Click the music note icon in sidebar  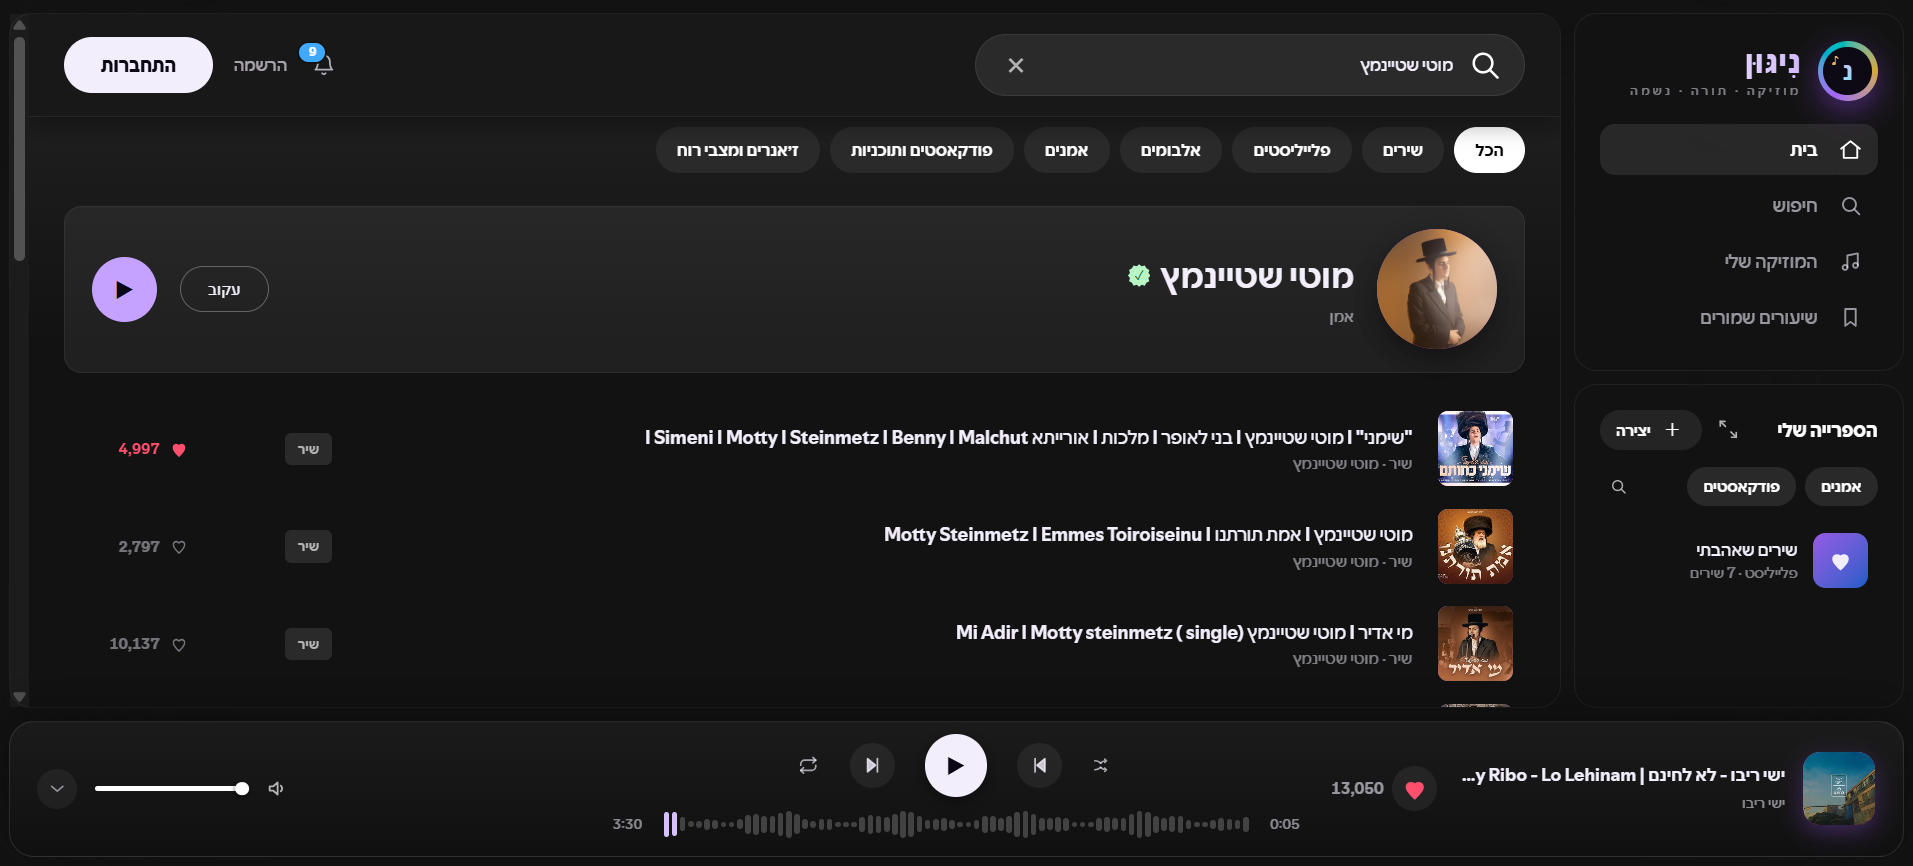(x=1850, y=261)
